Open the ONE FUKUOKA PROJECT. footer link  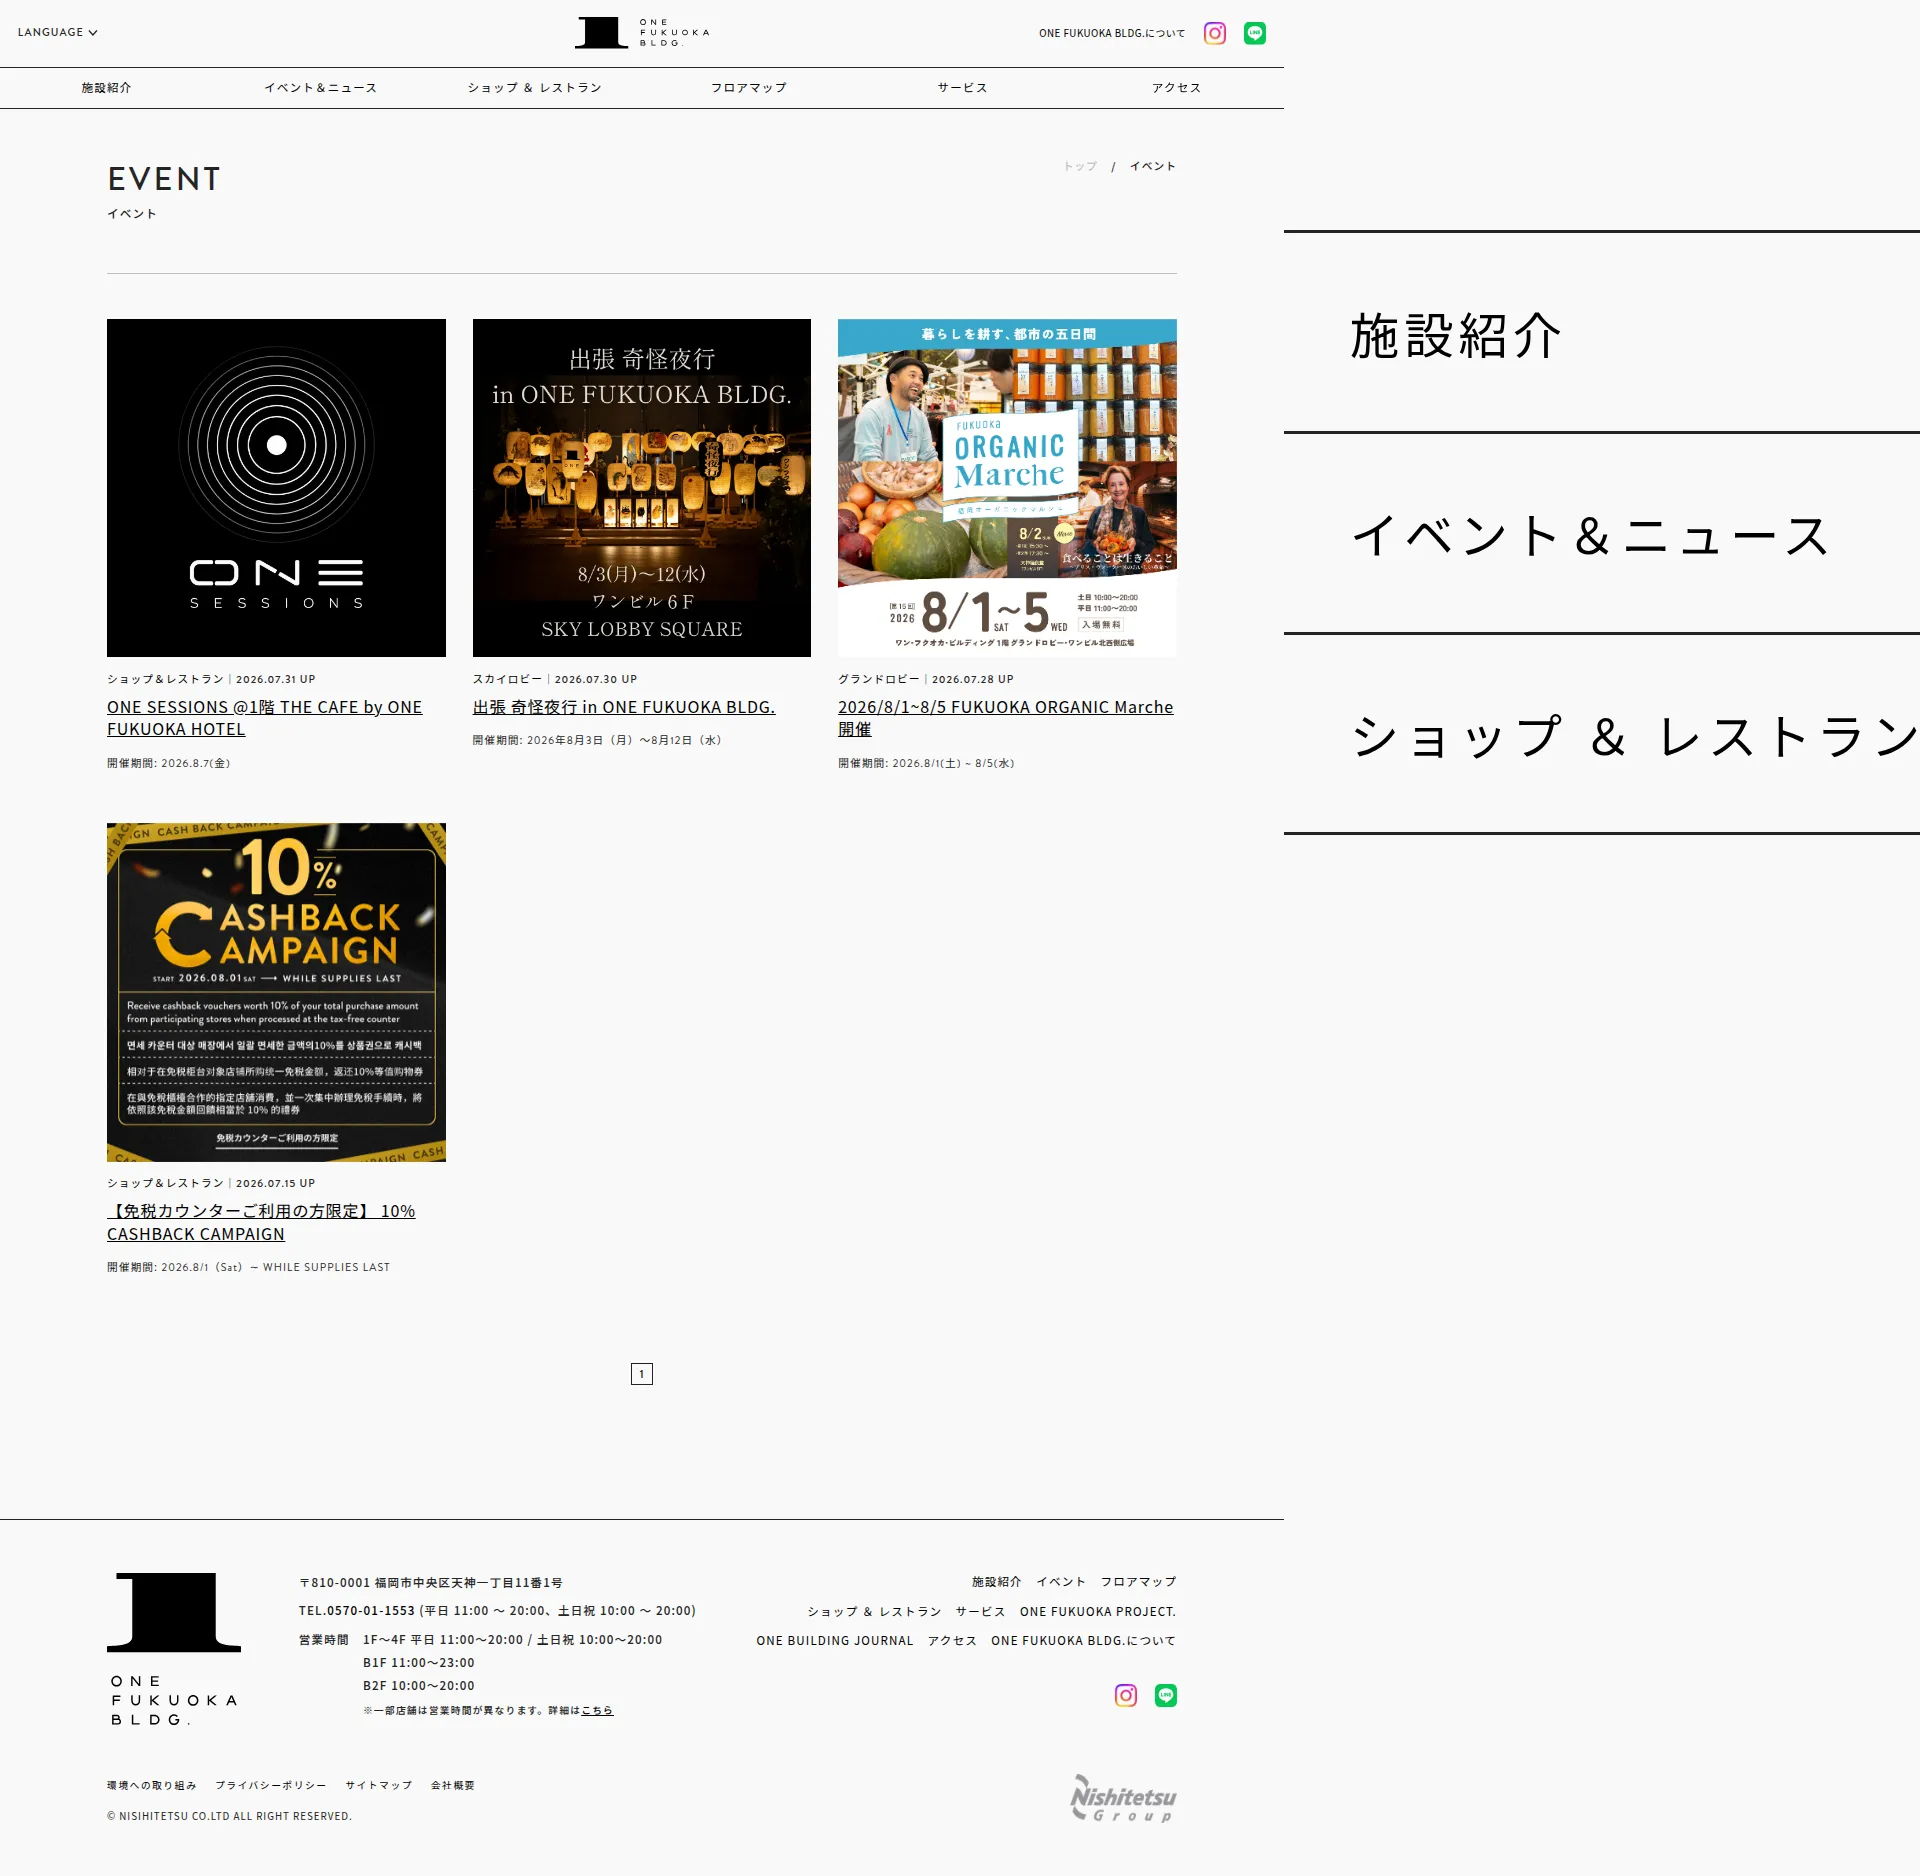point(1098,1612)
